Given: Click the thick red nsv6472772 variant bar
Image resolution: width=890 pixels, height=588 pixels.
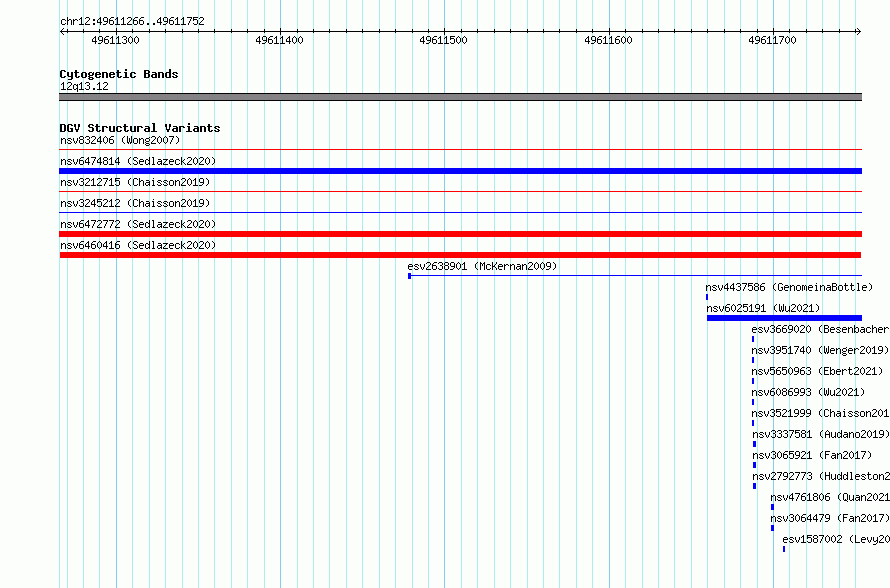Looking at the screenshot, I should tap(460, 234).
